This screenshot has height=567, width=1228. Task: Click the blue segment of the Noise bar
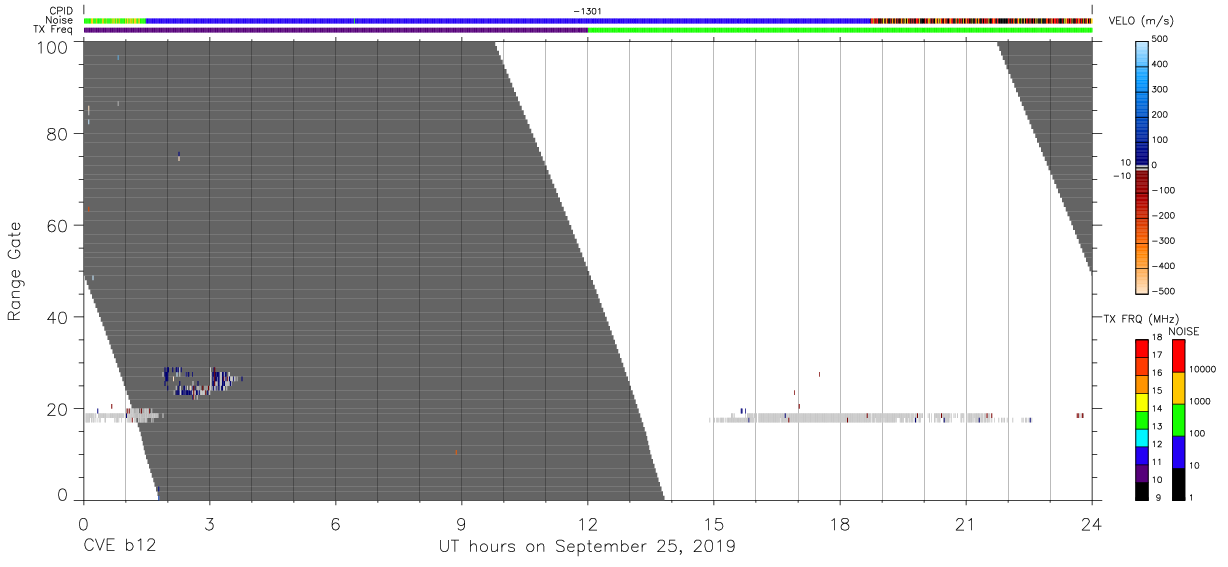pyautogui.click(x=508, y=20)
